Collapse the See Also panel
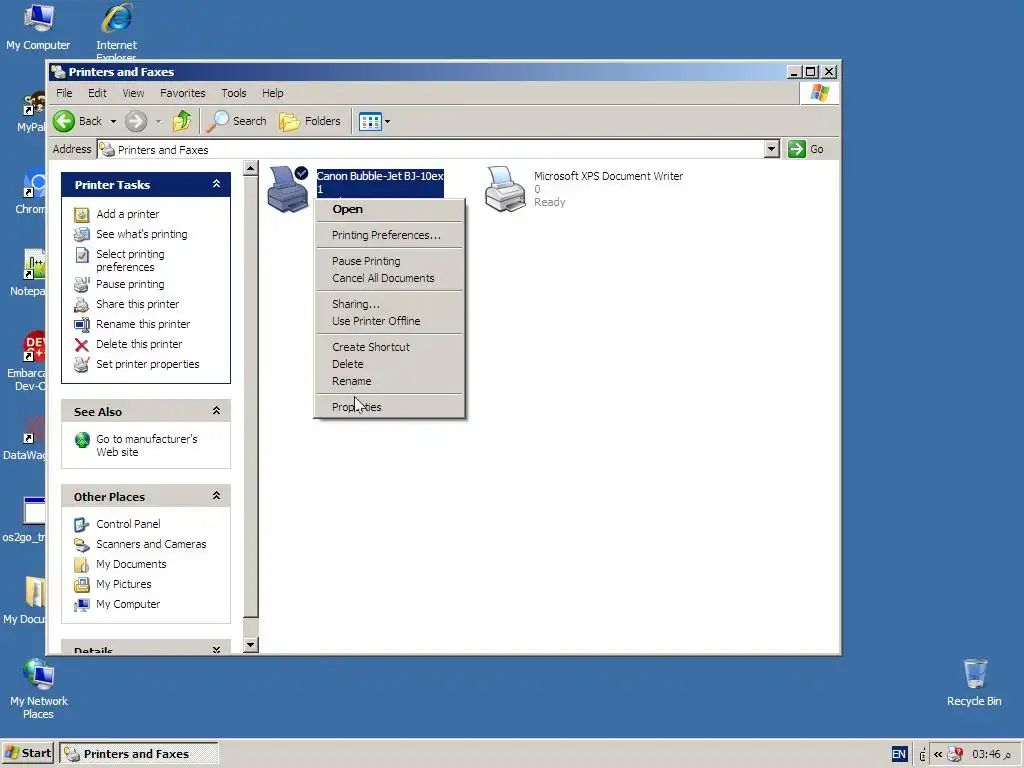 pyautogui.click(x=216, y=411)
